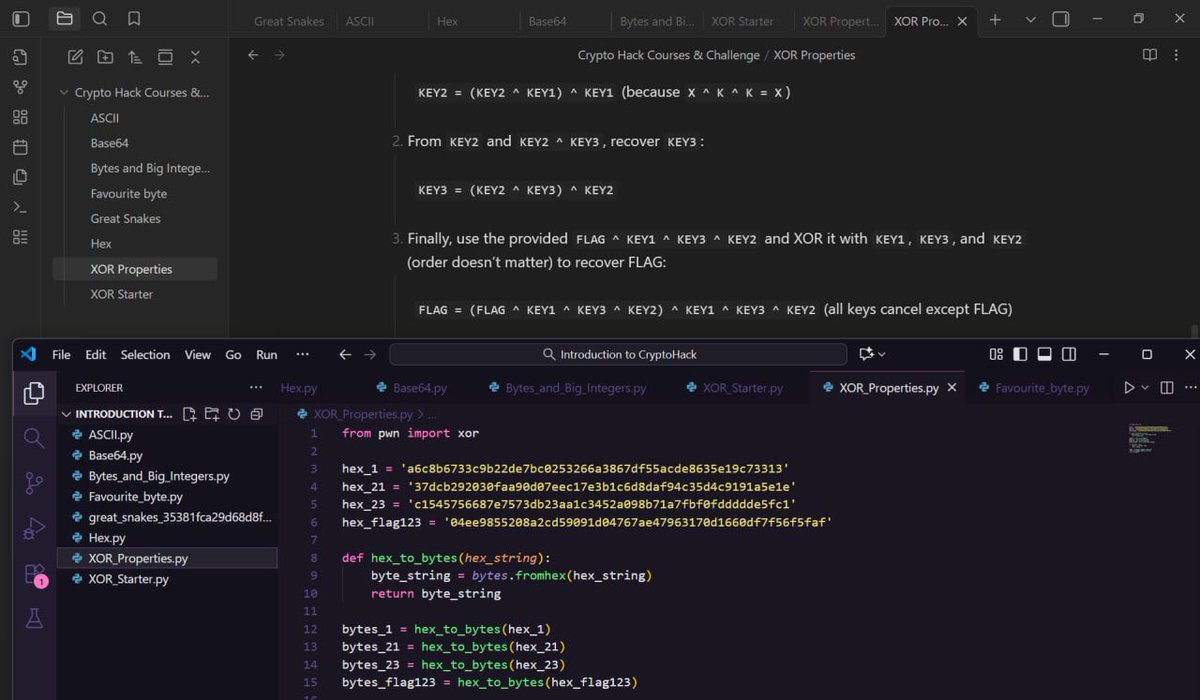The width and height of the screenshot is (1200, 700).
Task: Open templates icon in Obsidian ribbon
Action: tap(20, 177)
